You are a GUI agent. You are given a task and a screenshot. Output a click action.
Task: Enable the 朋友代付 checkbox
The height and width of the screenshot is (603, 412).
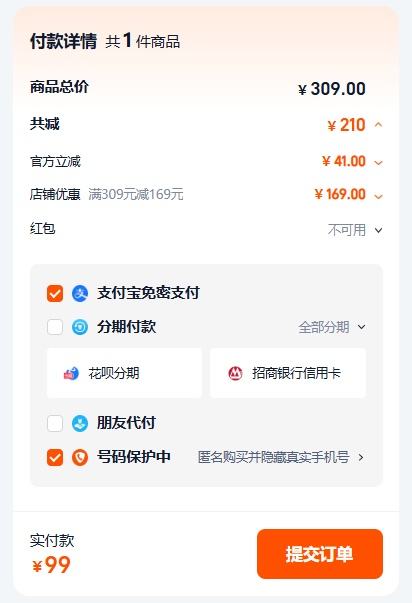pos(55,423)
